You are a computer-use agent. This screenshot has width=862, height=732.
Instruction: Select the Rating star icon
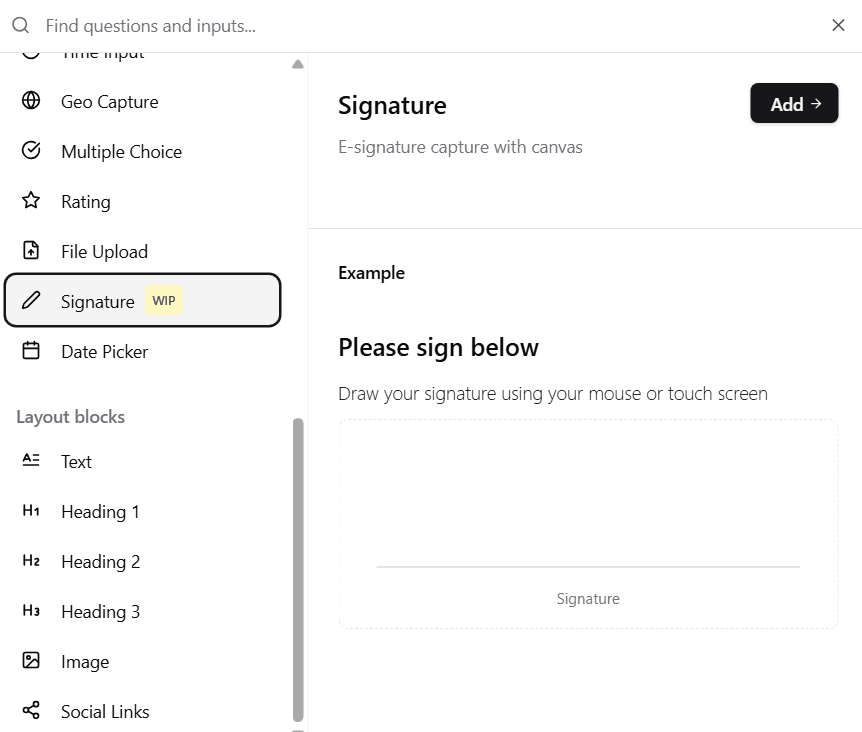click(x=29, y=201)
